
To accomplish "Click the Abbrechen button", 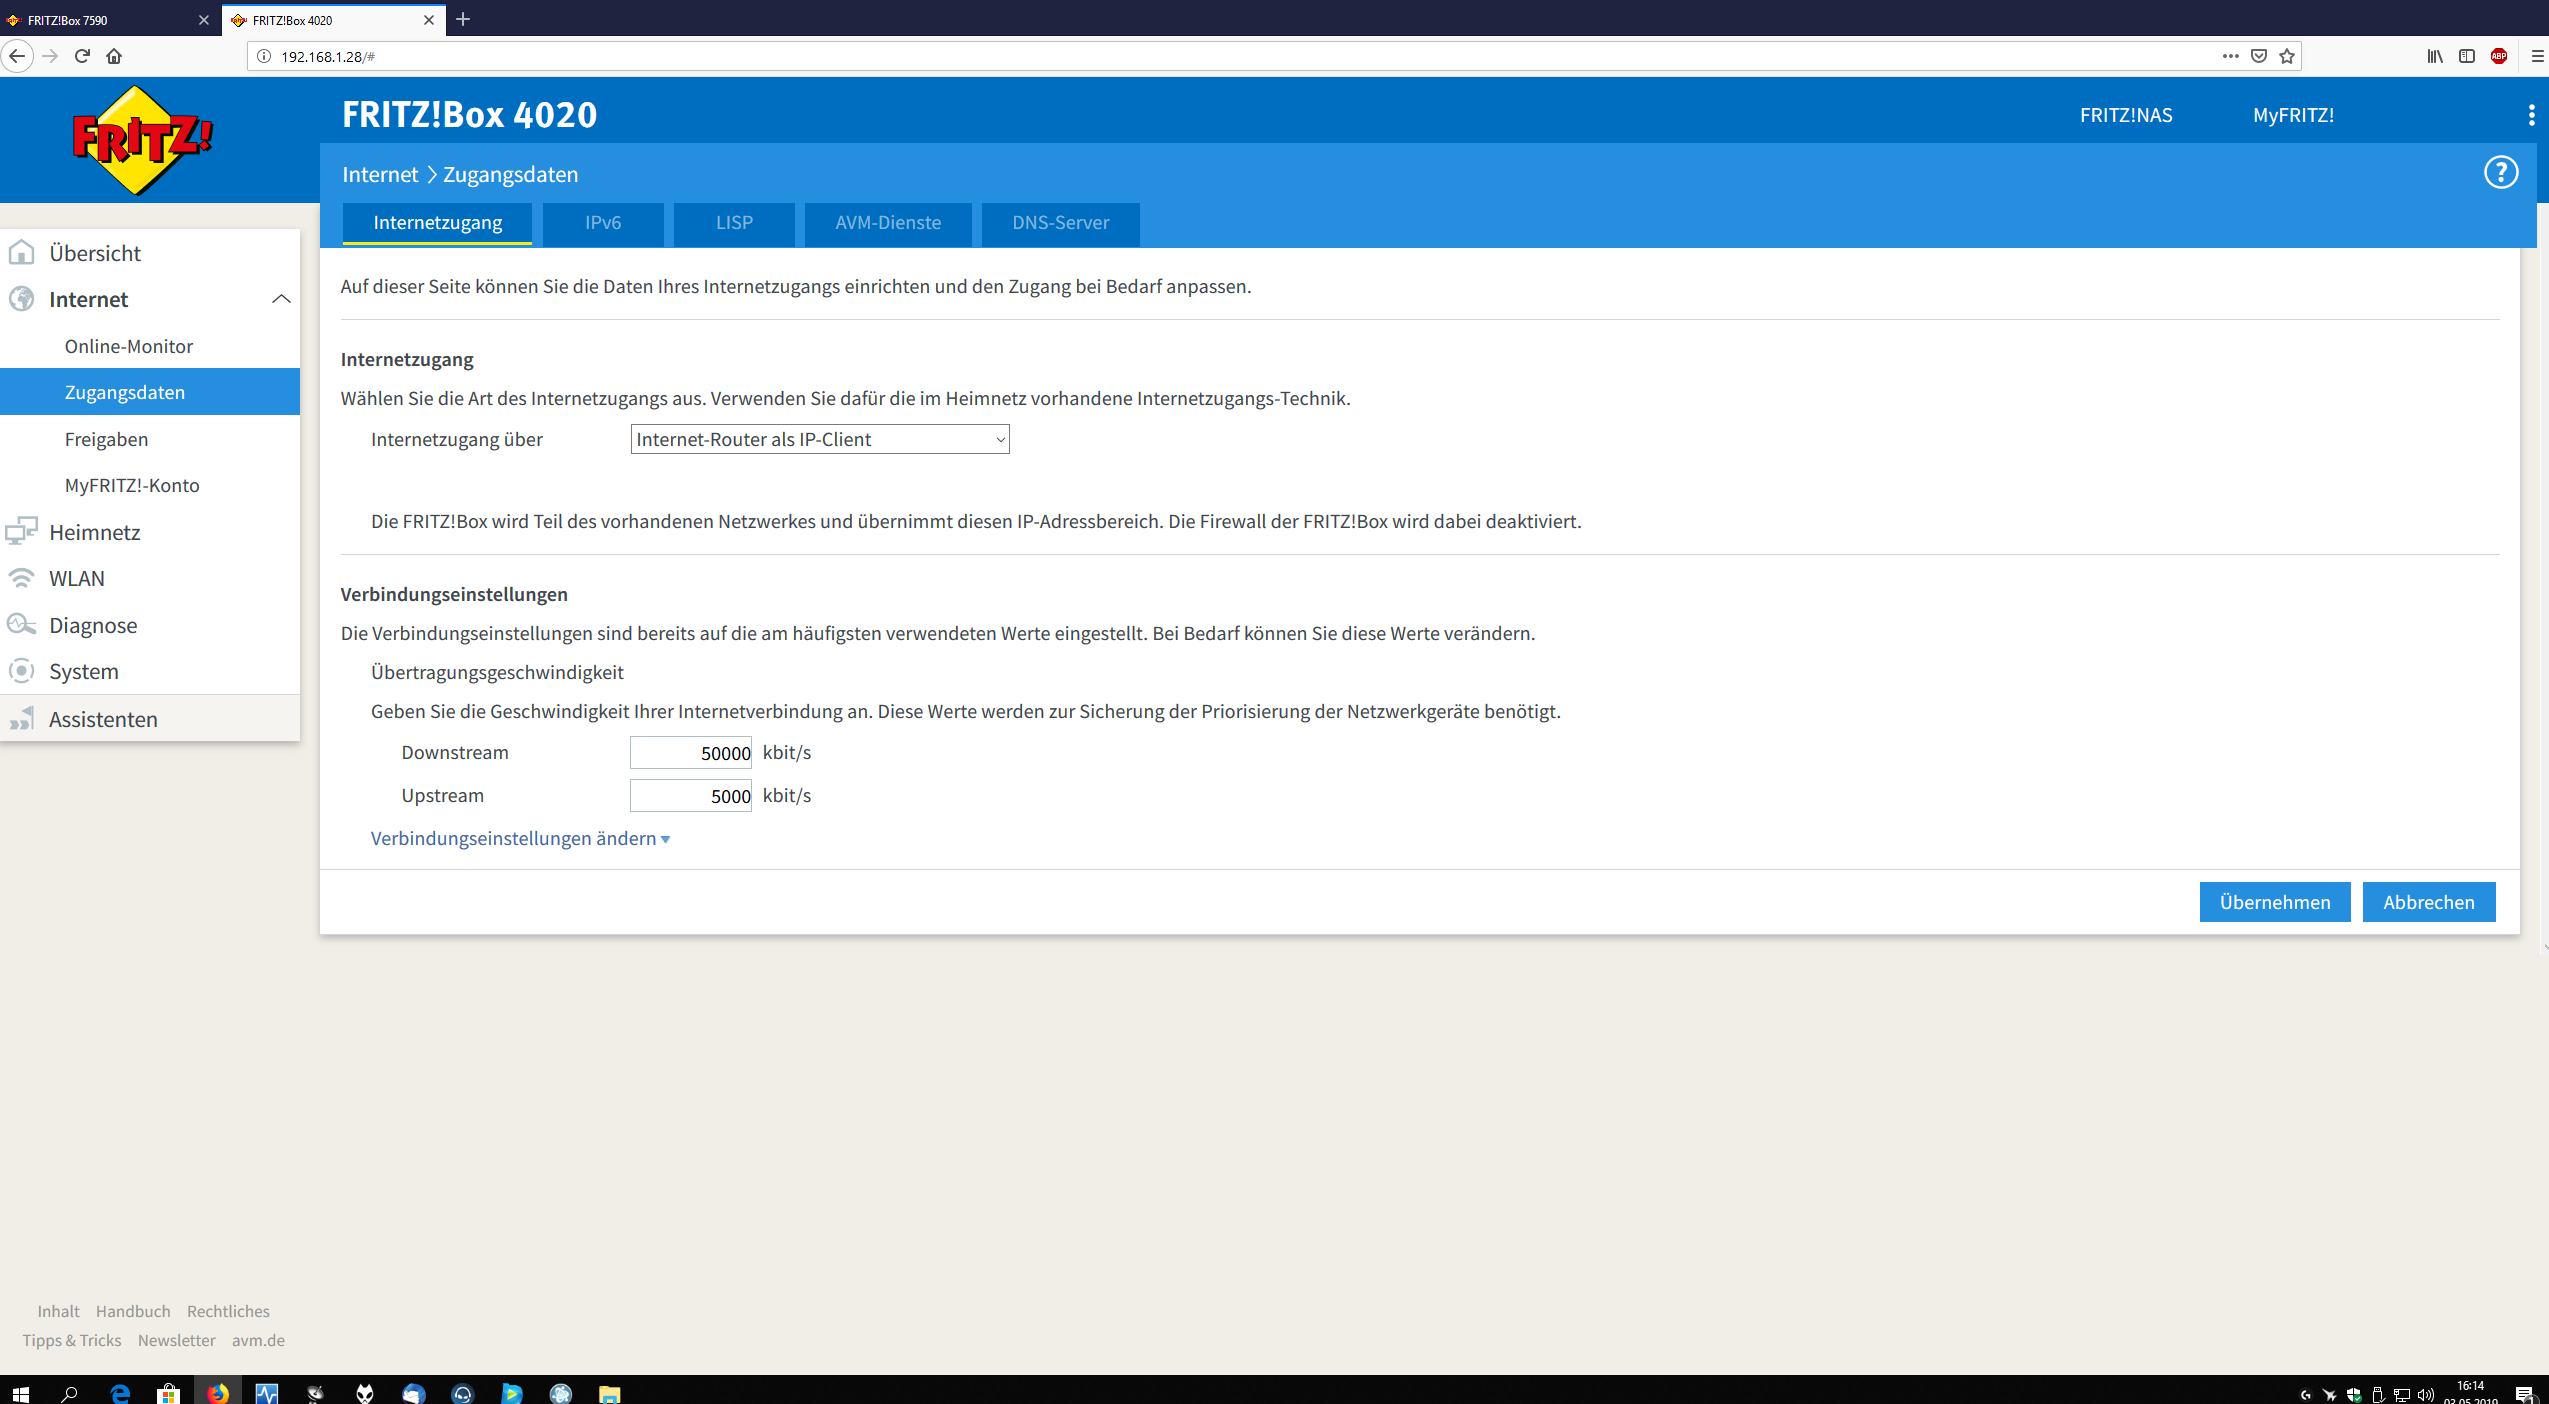I will pyautogui.click(x=2429, y=902).
